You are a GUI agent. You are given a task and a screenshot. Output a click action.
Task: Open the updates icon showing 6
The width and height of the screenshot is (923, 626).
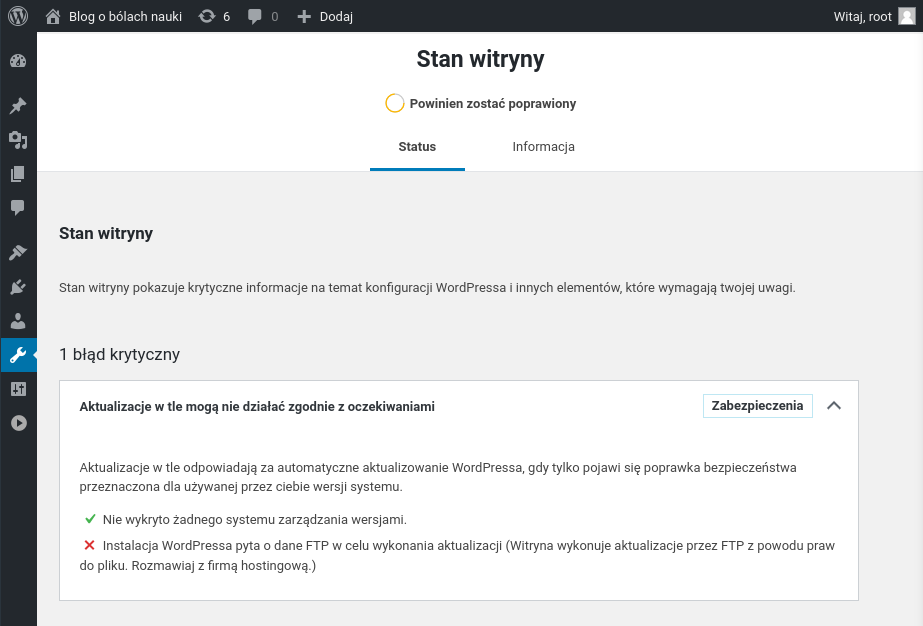pyautogui.click(x=207, y=16)
